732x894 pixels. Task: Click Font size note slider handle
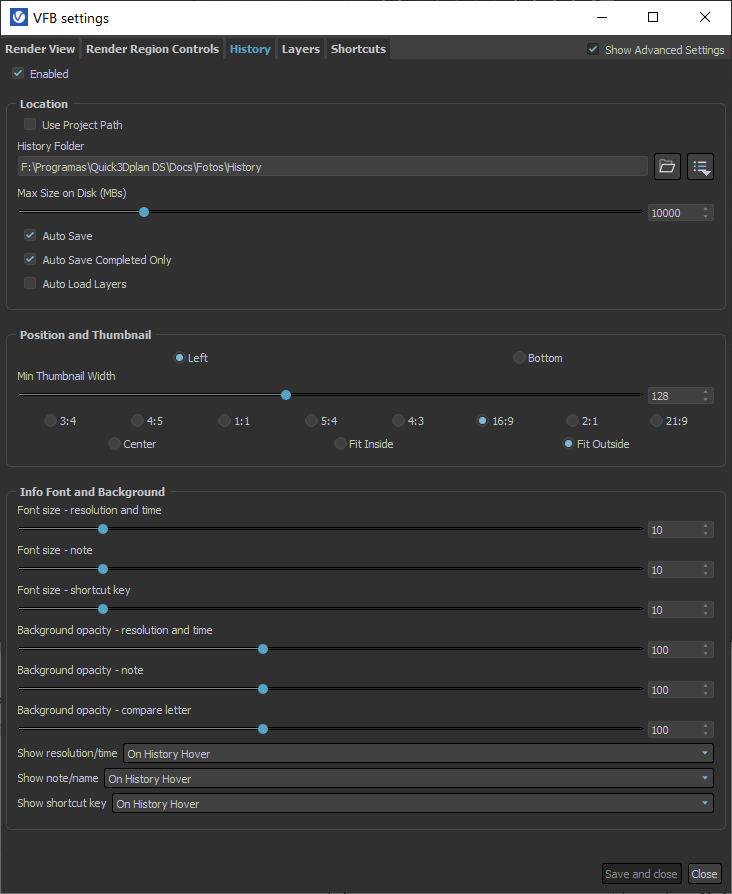[x=103, y=569]
